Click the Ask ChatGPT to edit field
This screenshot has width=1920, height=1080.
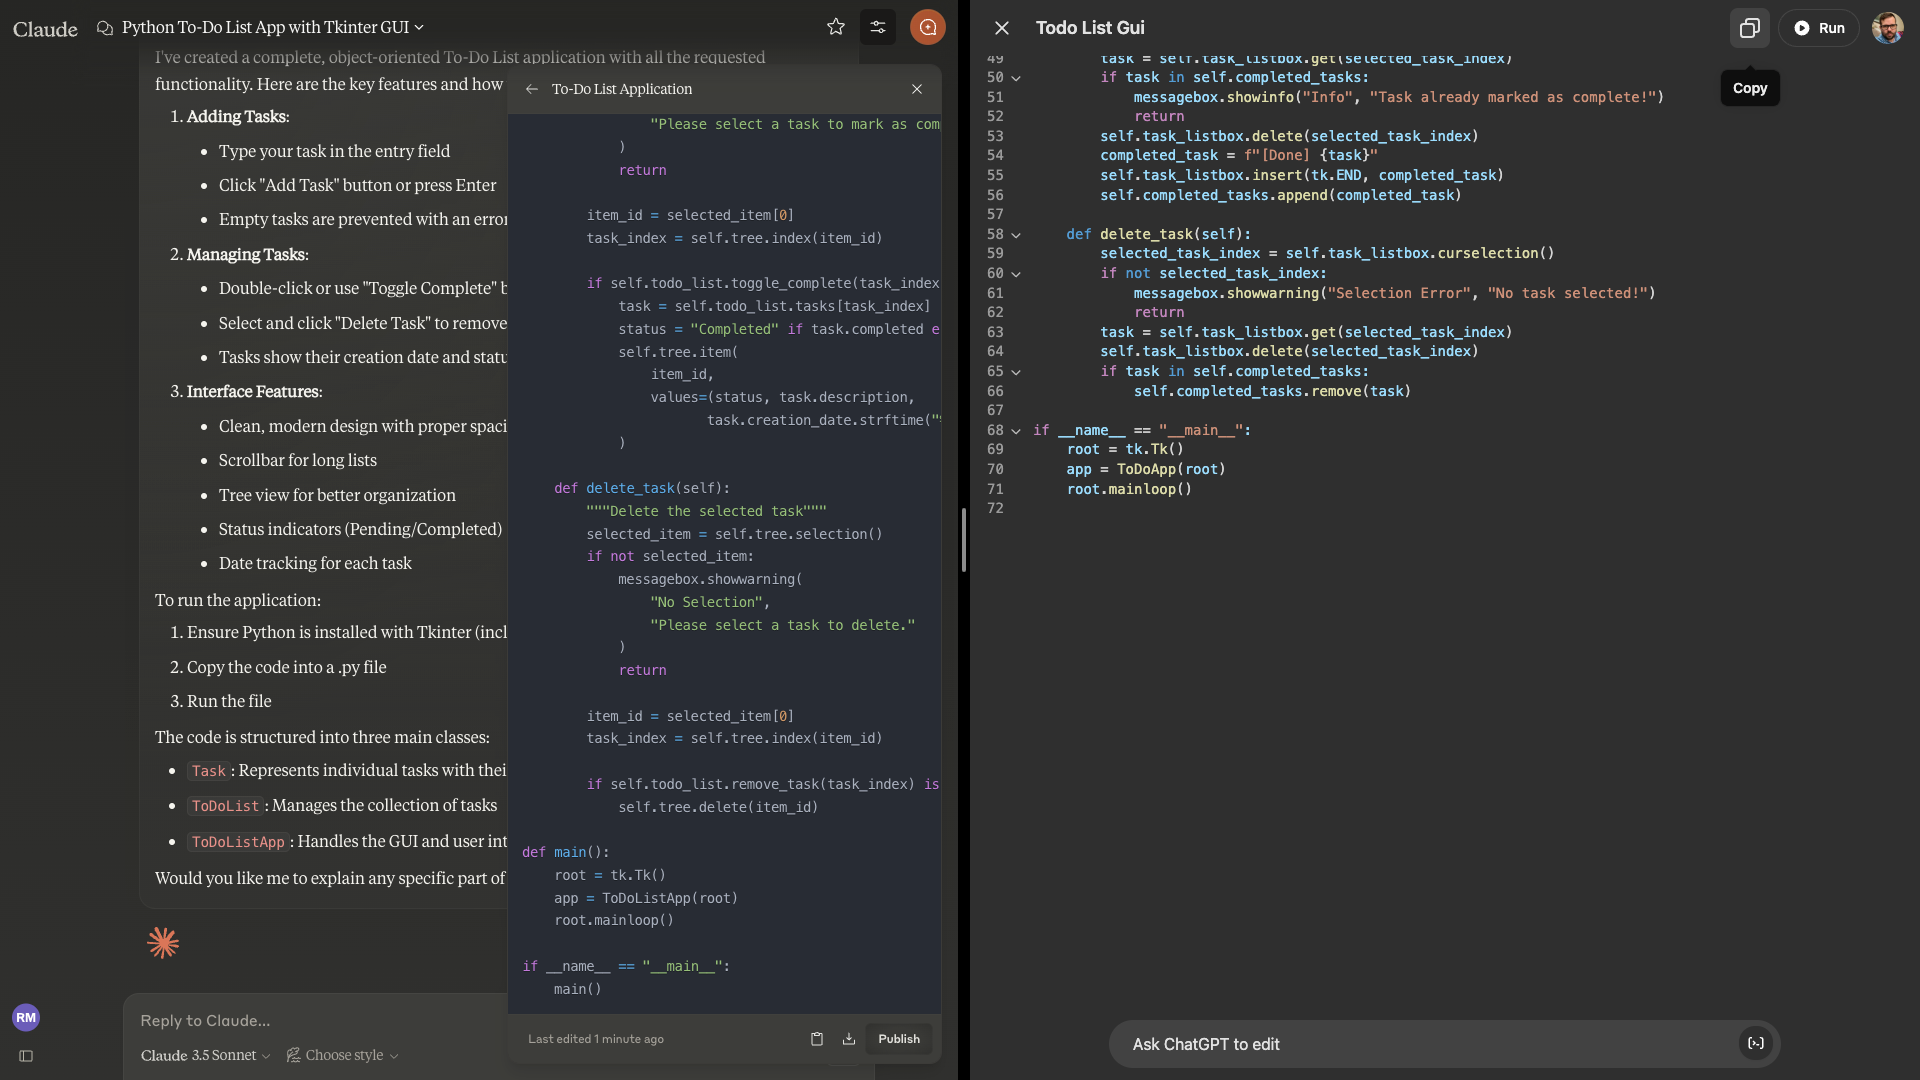click(1420, 1044)
